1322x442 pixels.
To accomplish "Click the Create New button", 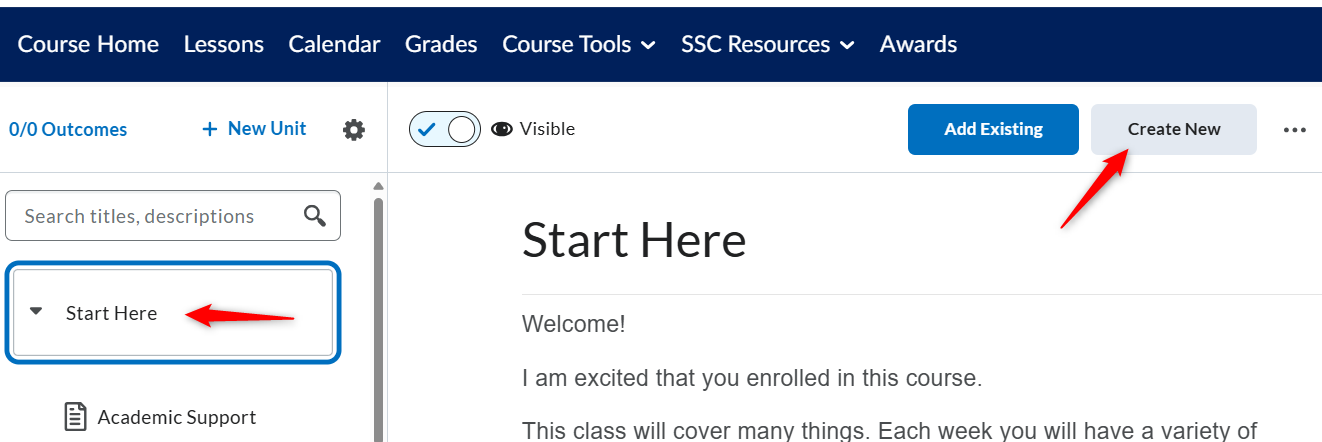I will pyautogui.click(x=1174, y=129).
